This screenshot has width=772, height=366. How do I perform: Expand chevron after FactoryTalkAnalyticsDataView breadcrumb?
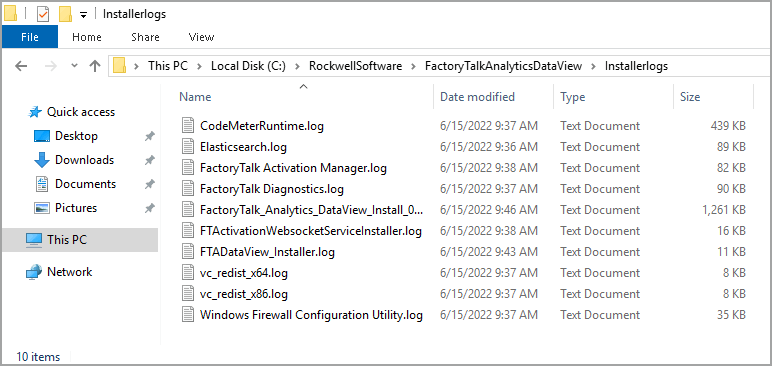593,66
